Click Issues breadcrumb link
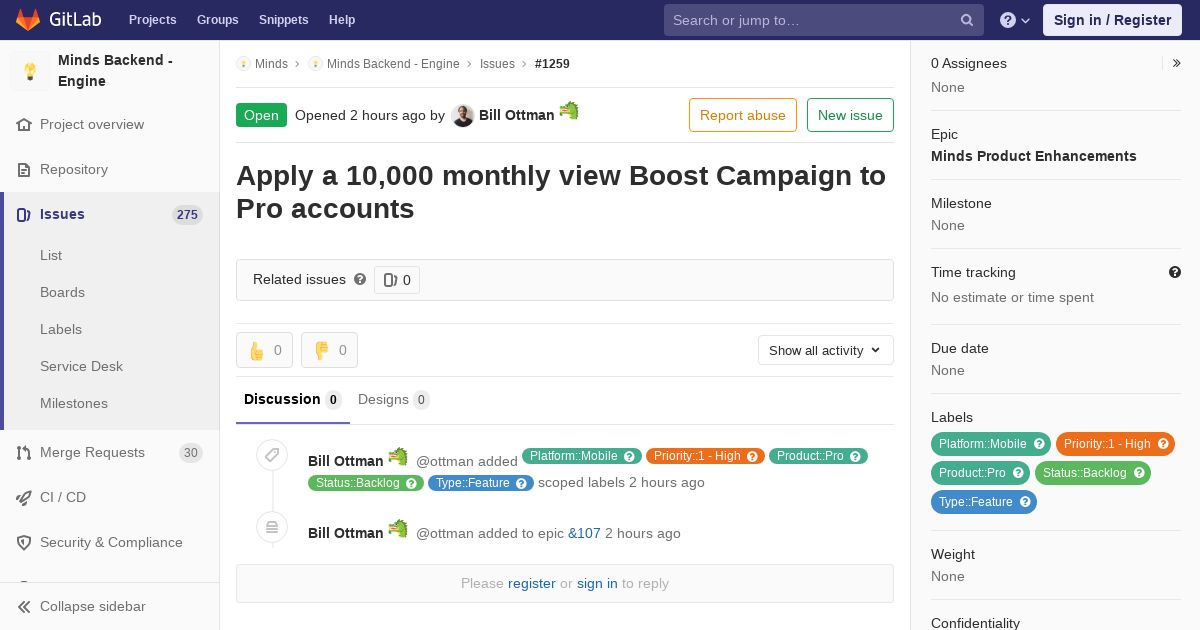1200x630 pixels. click(497, 64)
